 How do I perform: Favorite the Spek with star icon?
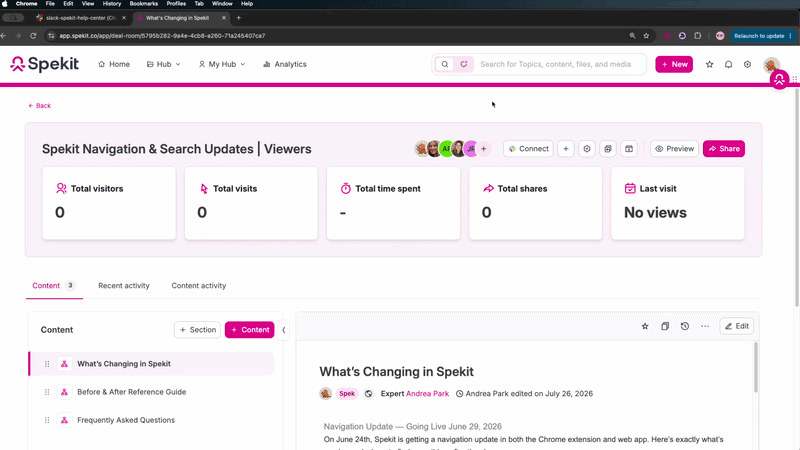[x=645, y=326]
